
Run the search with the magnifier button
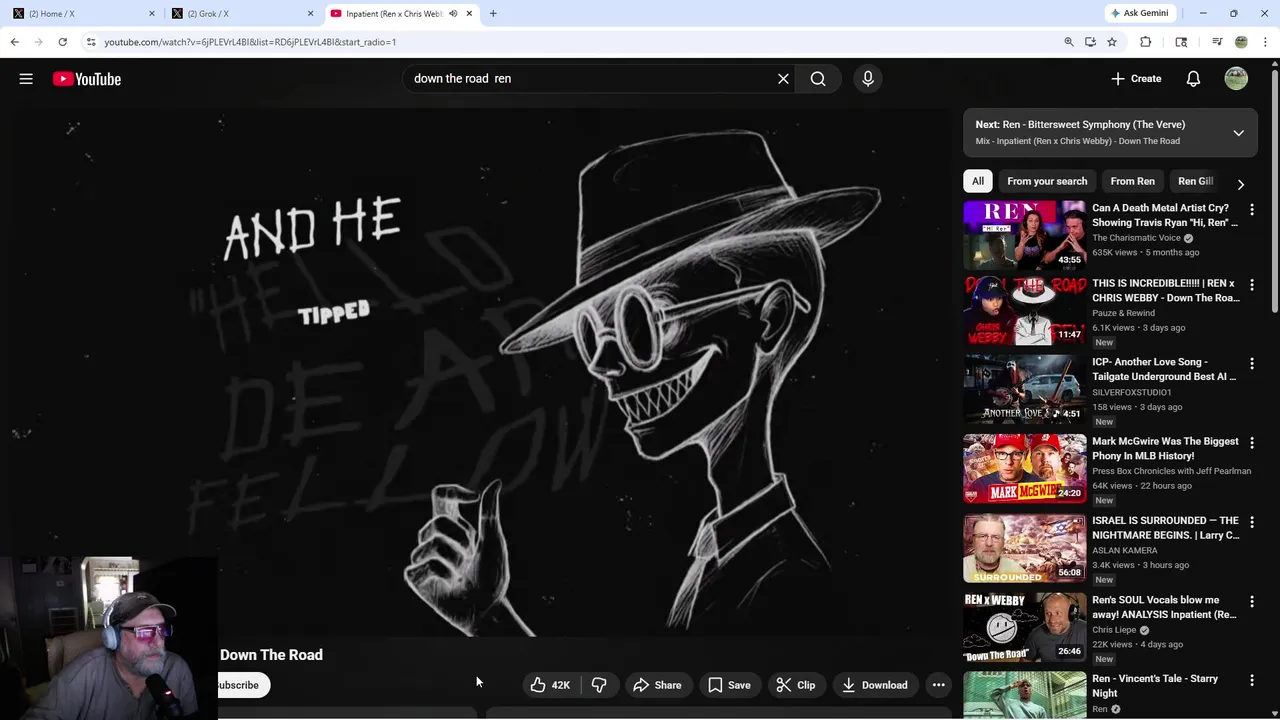[818, 79]
